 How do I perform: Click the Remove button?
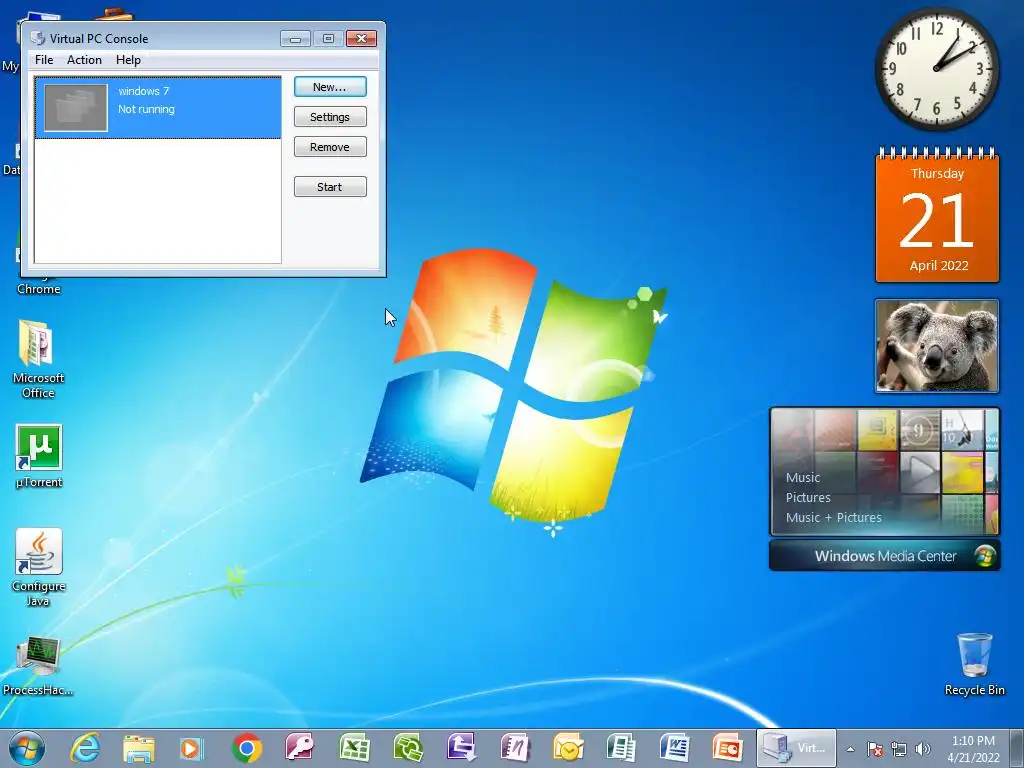pyautogui.click(x=330, y=147)
